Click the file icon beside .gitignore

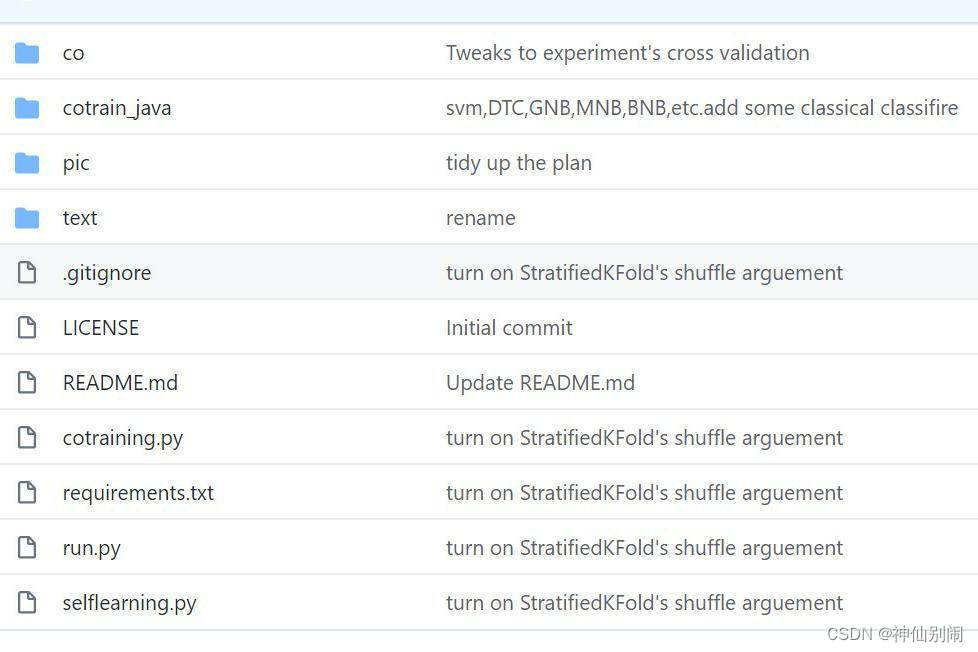click(x=27, y=272)
